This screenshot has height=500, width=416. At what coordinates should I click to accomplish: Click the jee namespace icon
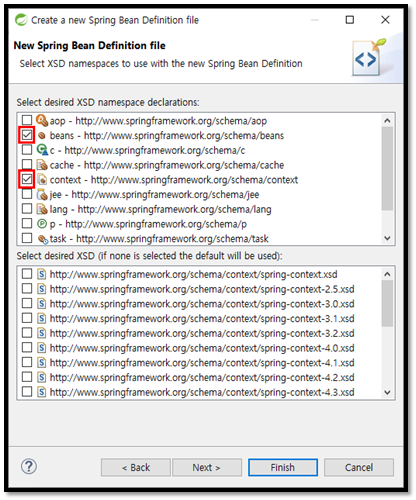(42, 194)
